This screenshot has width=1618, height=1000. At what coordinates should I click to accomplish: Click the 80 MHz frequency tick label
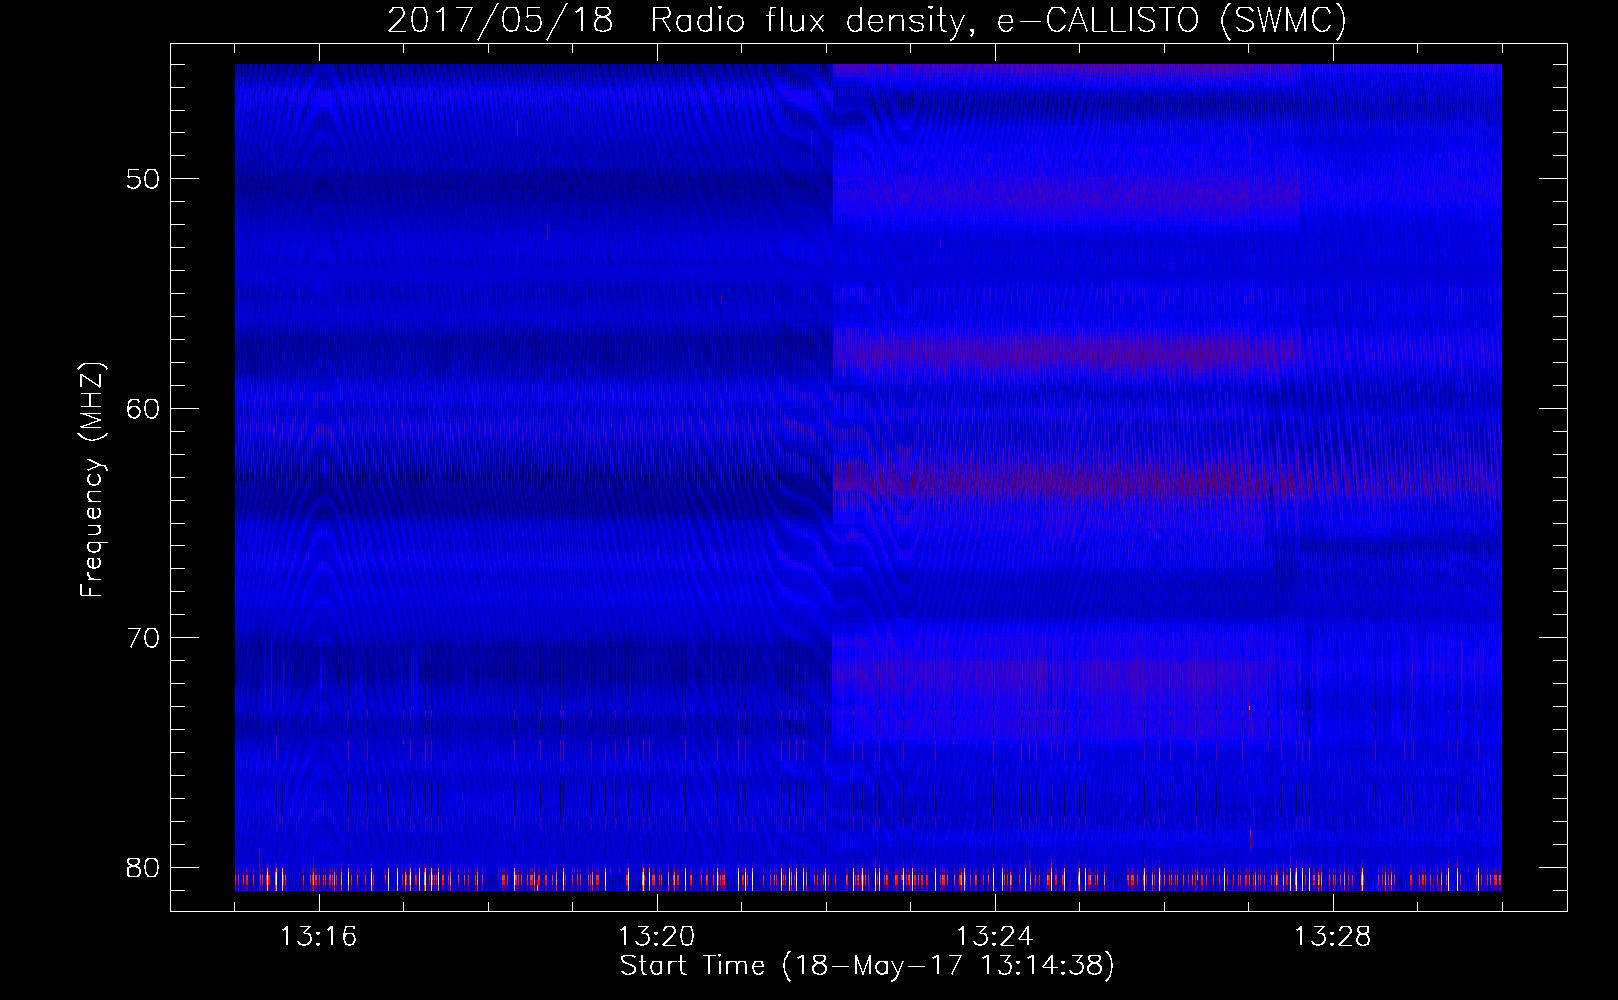[x=144, y=867]
